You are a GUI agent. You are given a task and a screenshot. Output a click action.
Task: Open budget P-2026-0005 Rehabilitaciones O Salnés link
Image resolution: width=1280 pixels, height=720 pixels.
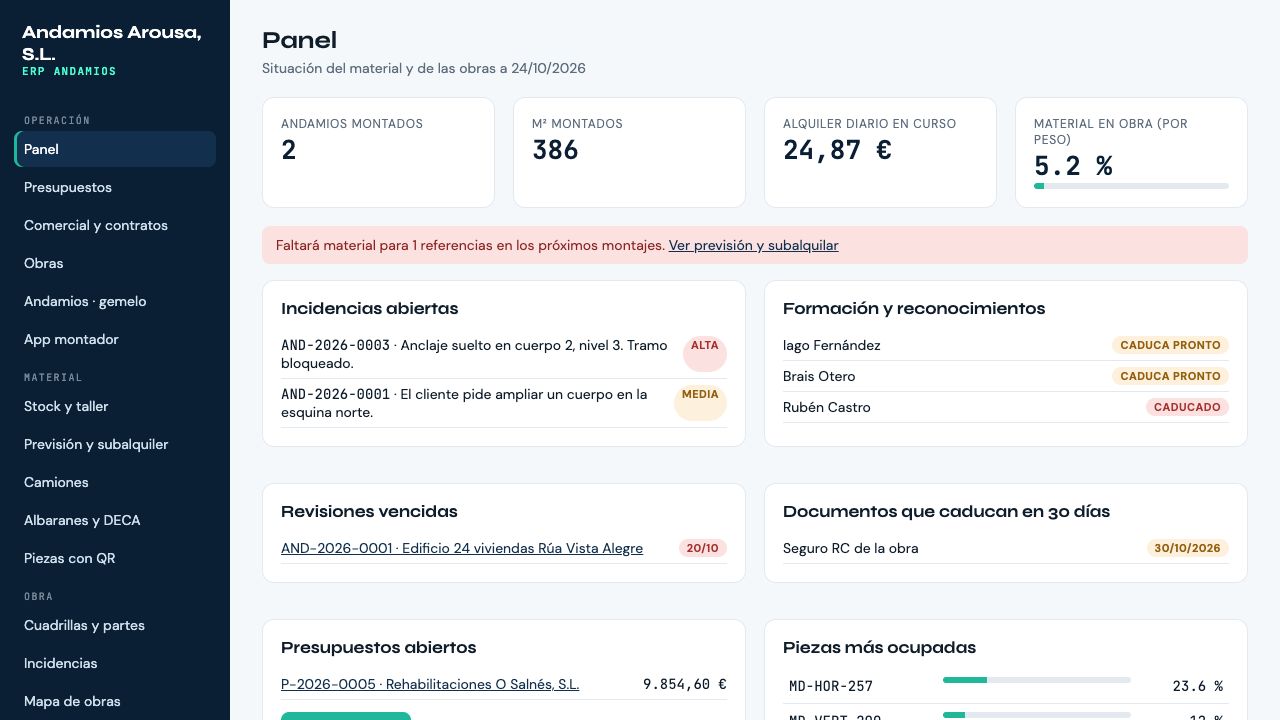430,684
